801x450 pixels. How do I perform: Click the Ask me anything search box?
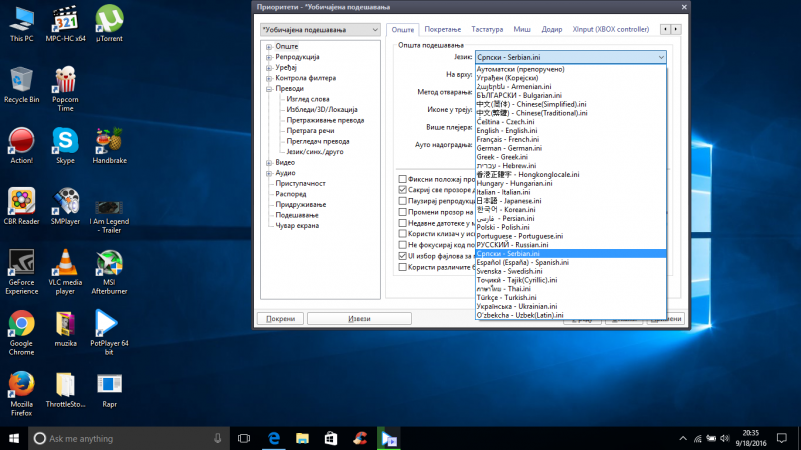point(129,438)
